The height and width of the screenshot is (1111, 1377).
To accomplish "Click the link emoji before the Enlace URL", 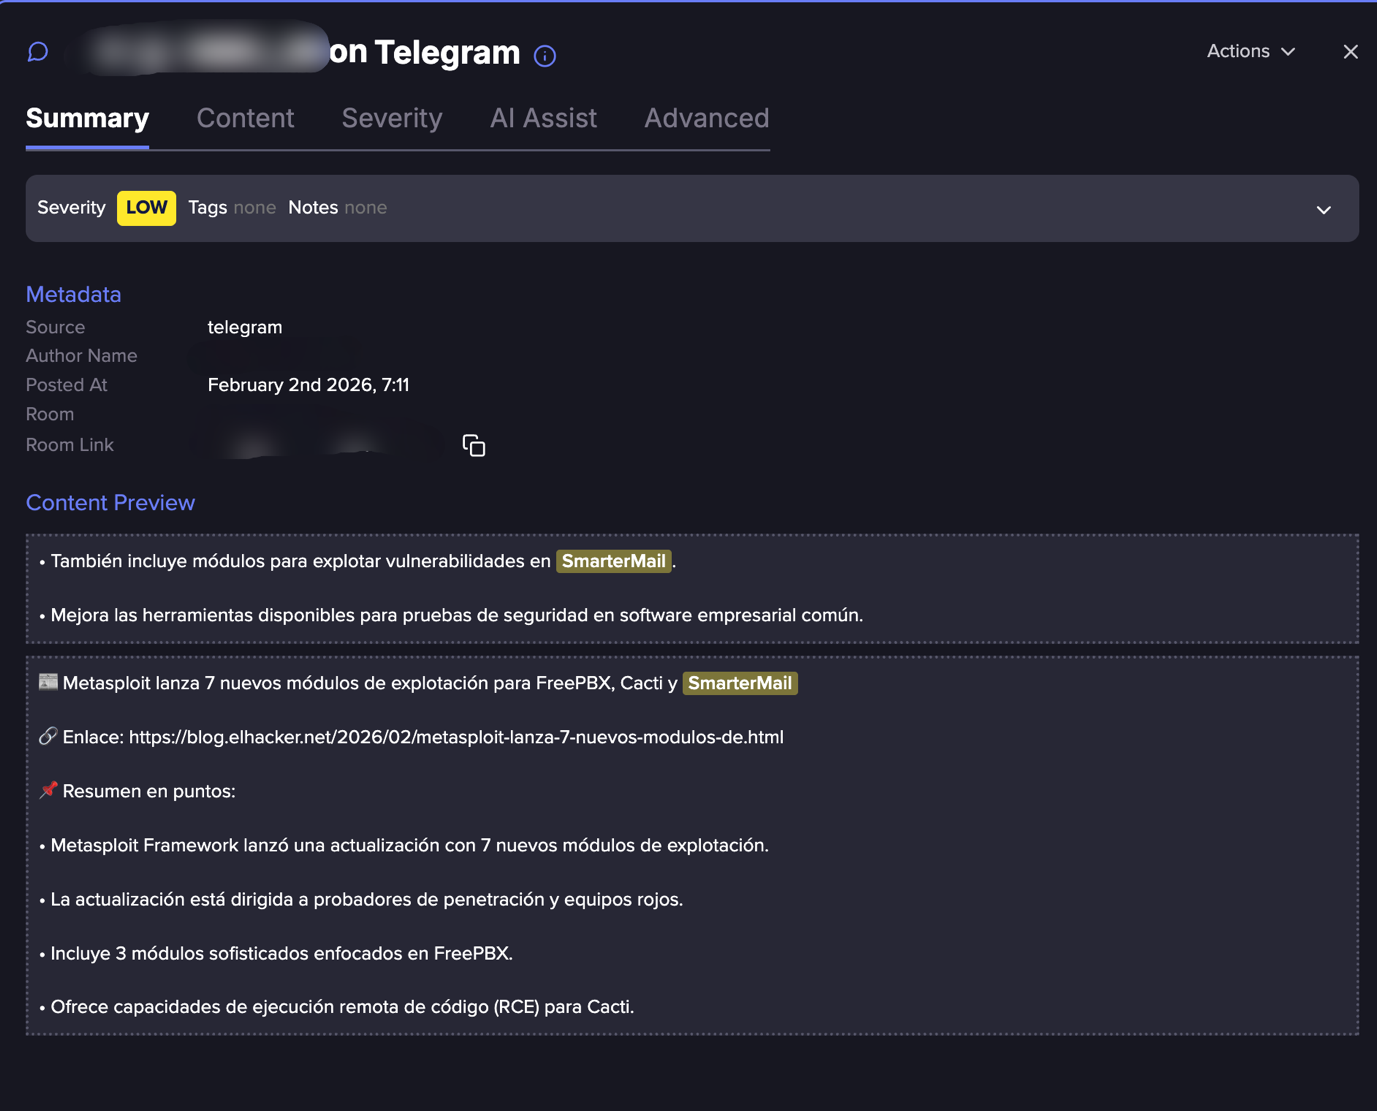I will coord(48,736).
